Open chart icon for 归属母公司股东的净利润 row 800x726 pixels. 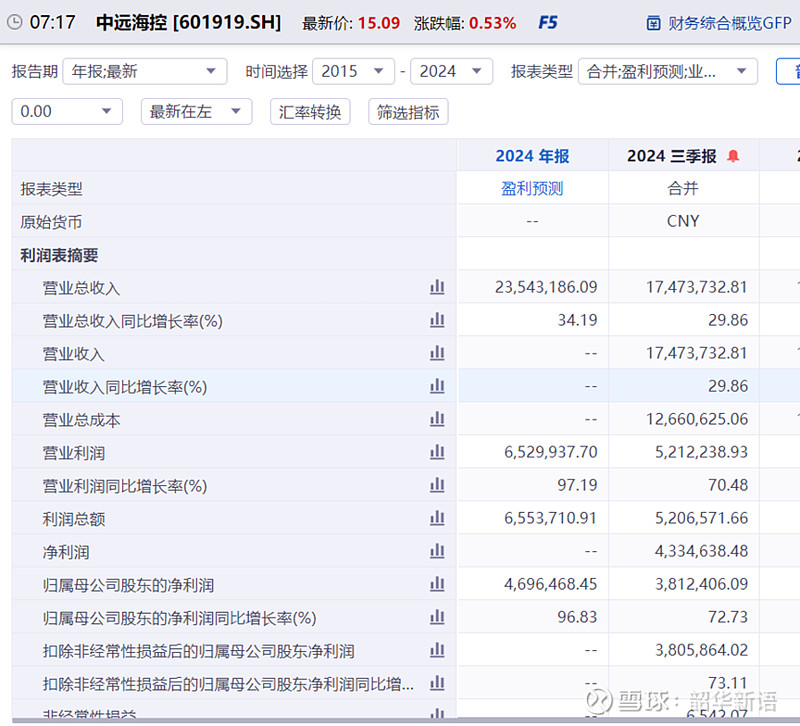pyautogui.click(x=437, y=584)
